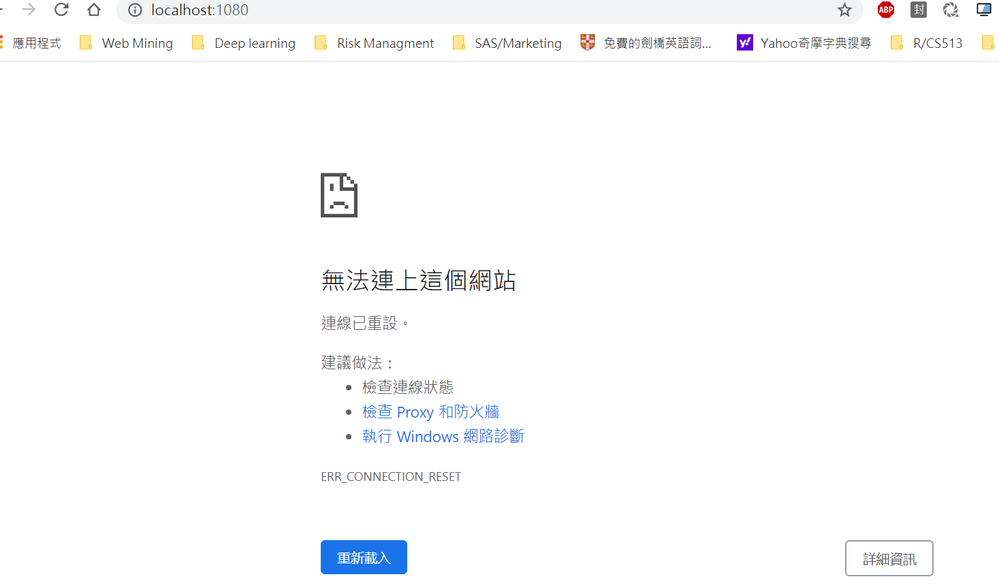999x588 pixels.
Task: Open the Yahoo奇摩字典搜尋 bookmark
Action: click(x=804, y=43)
